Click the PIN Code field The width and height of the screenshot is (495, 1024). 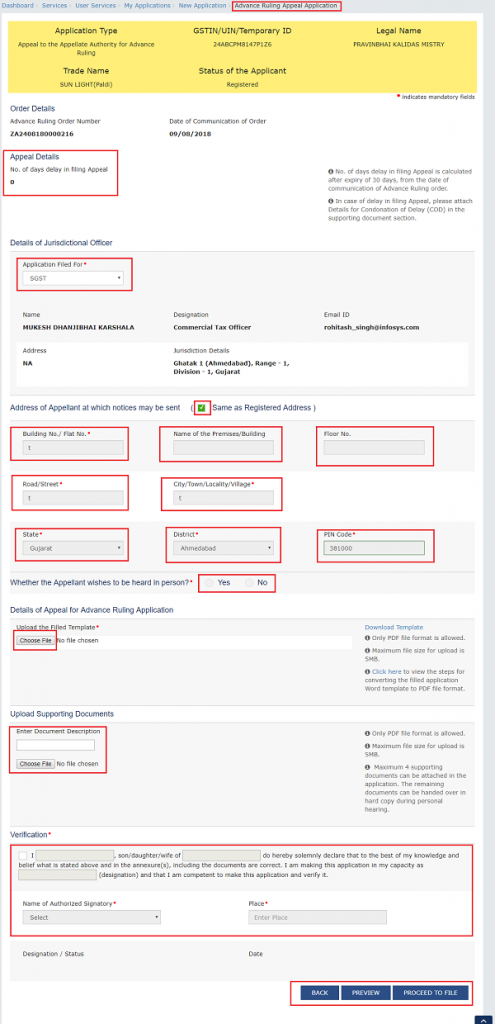pyautogui.click(x=374, y=549)
